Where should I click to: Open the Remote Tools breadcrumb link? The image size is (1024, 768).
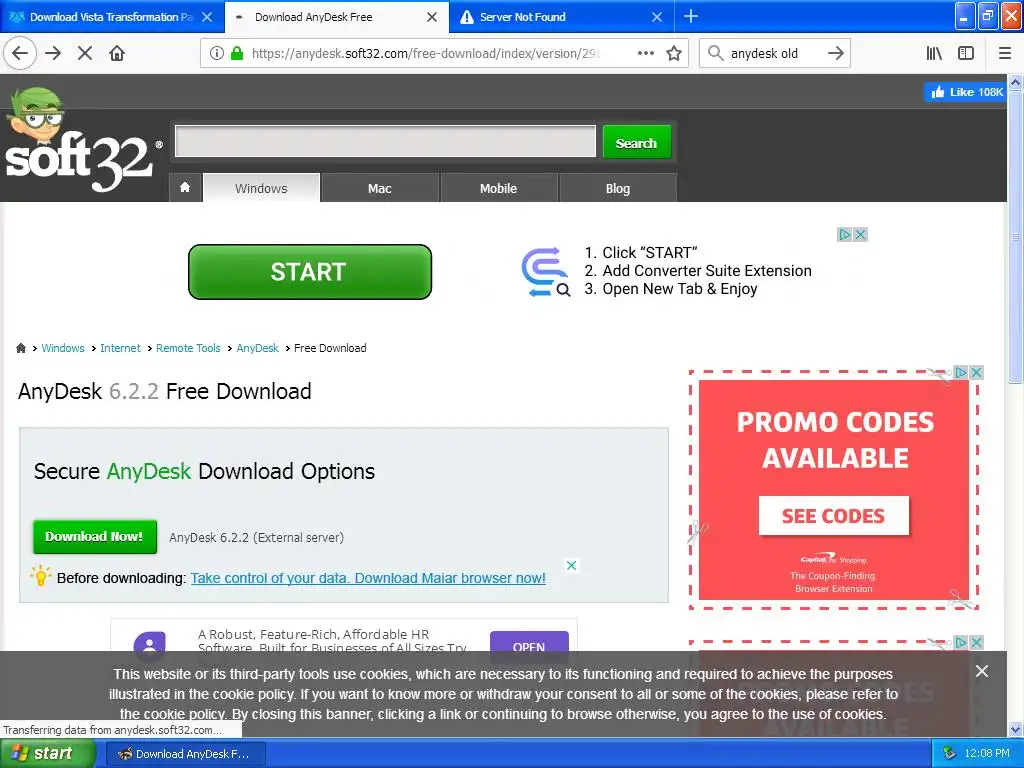tap(188, 348)
